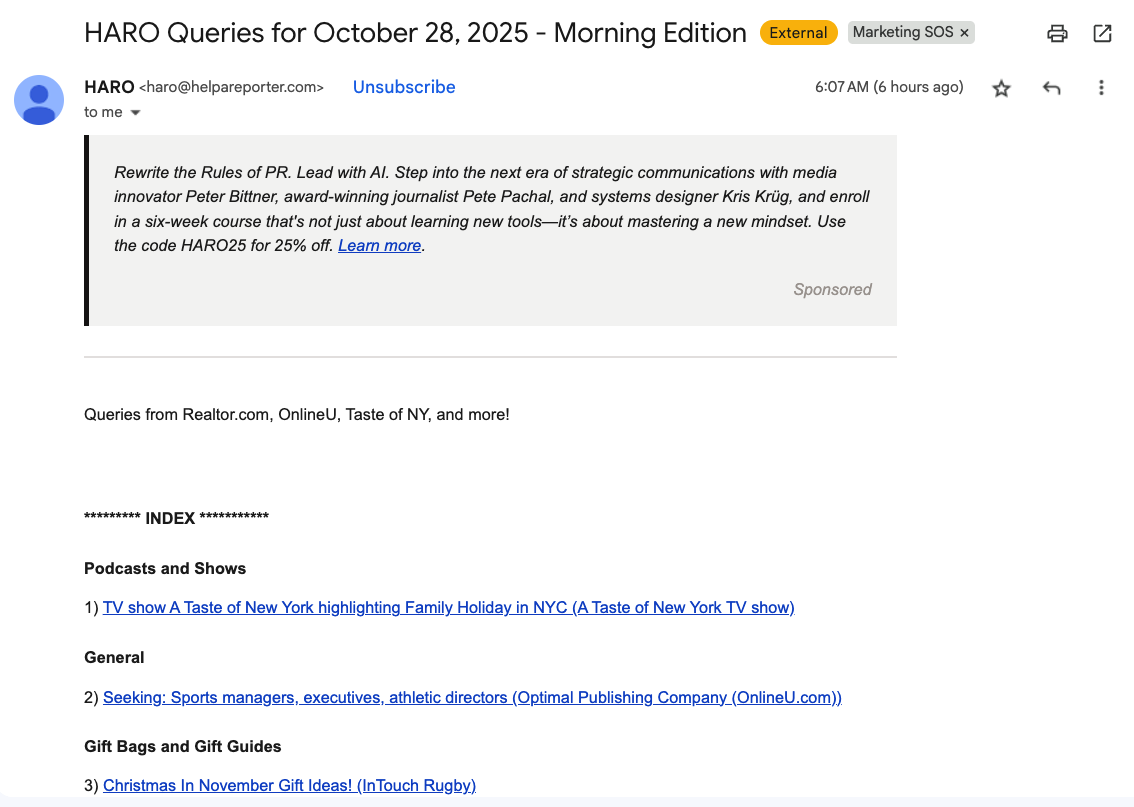The width and height of the screenshot is (1134, 807).
Task: Follow the Learn more sponsored link
Action: tap(379, 245)
